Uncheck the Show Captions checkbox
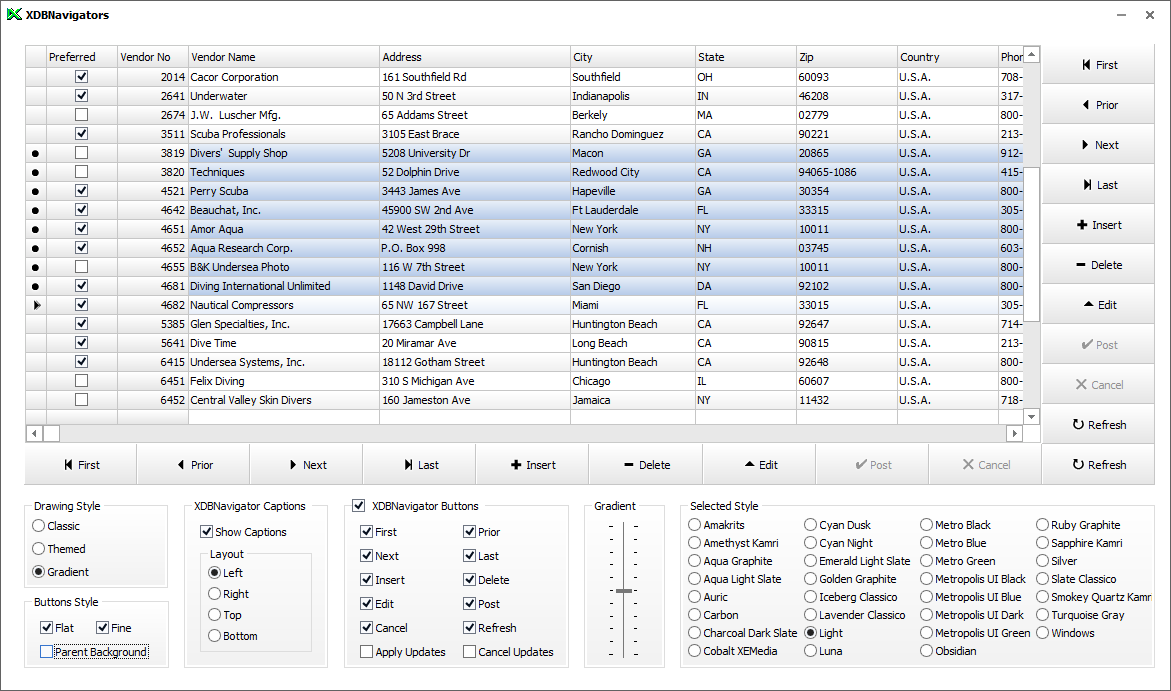Viewport: 1171px width, 691px height. click(207, 532)
